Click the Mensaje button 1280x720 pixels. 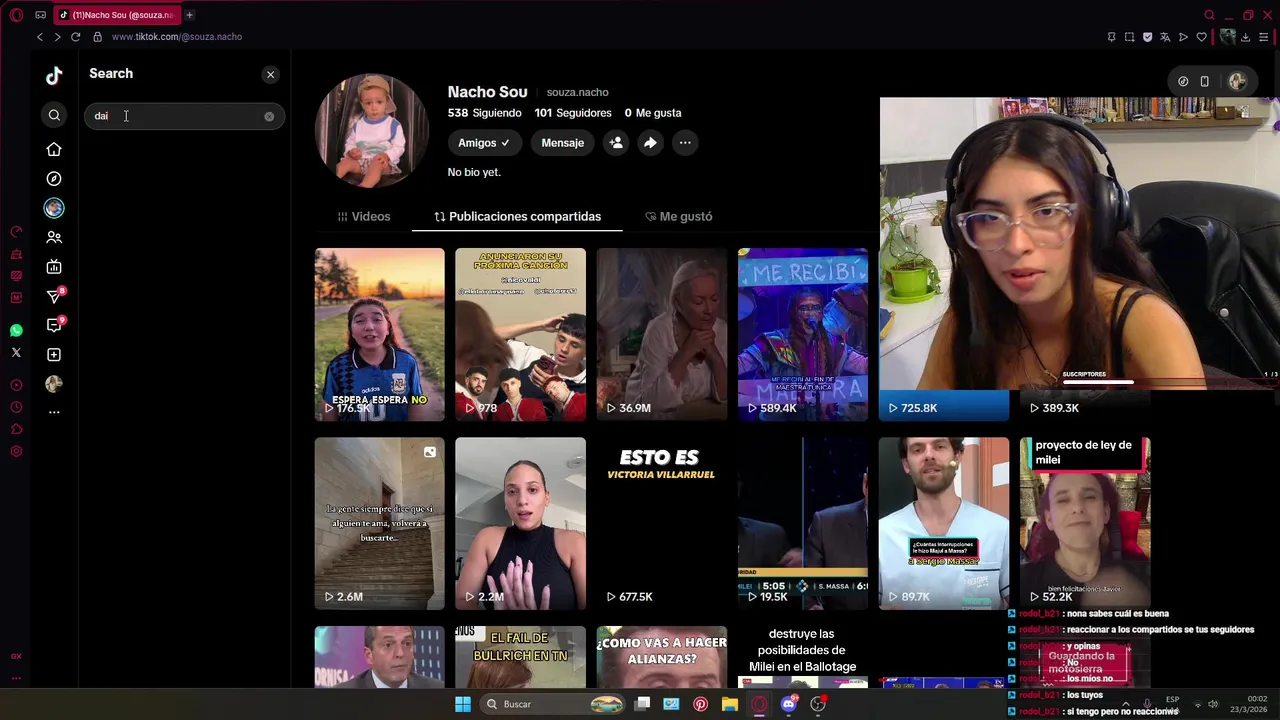click(x=562, y=143)
